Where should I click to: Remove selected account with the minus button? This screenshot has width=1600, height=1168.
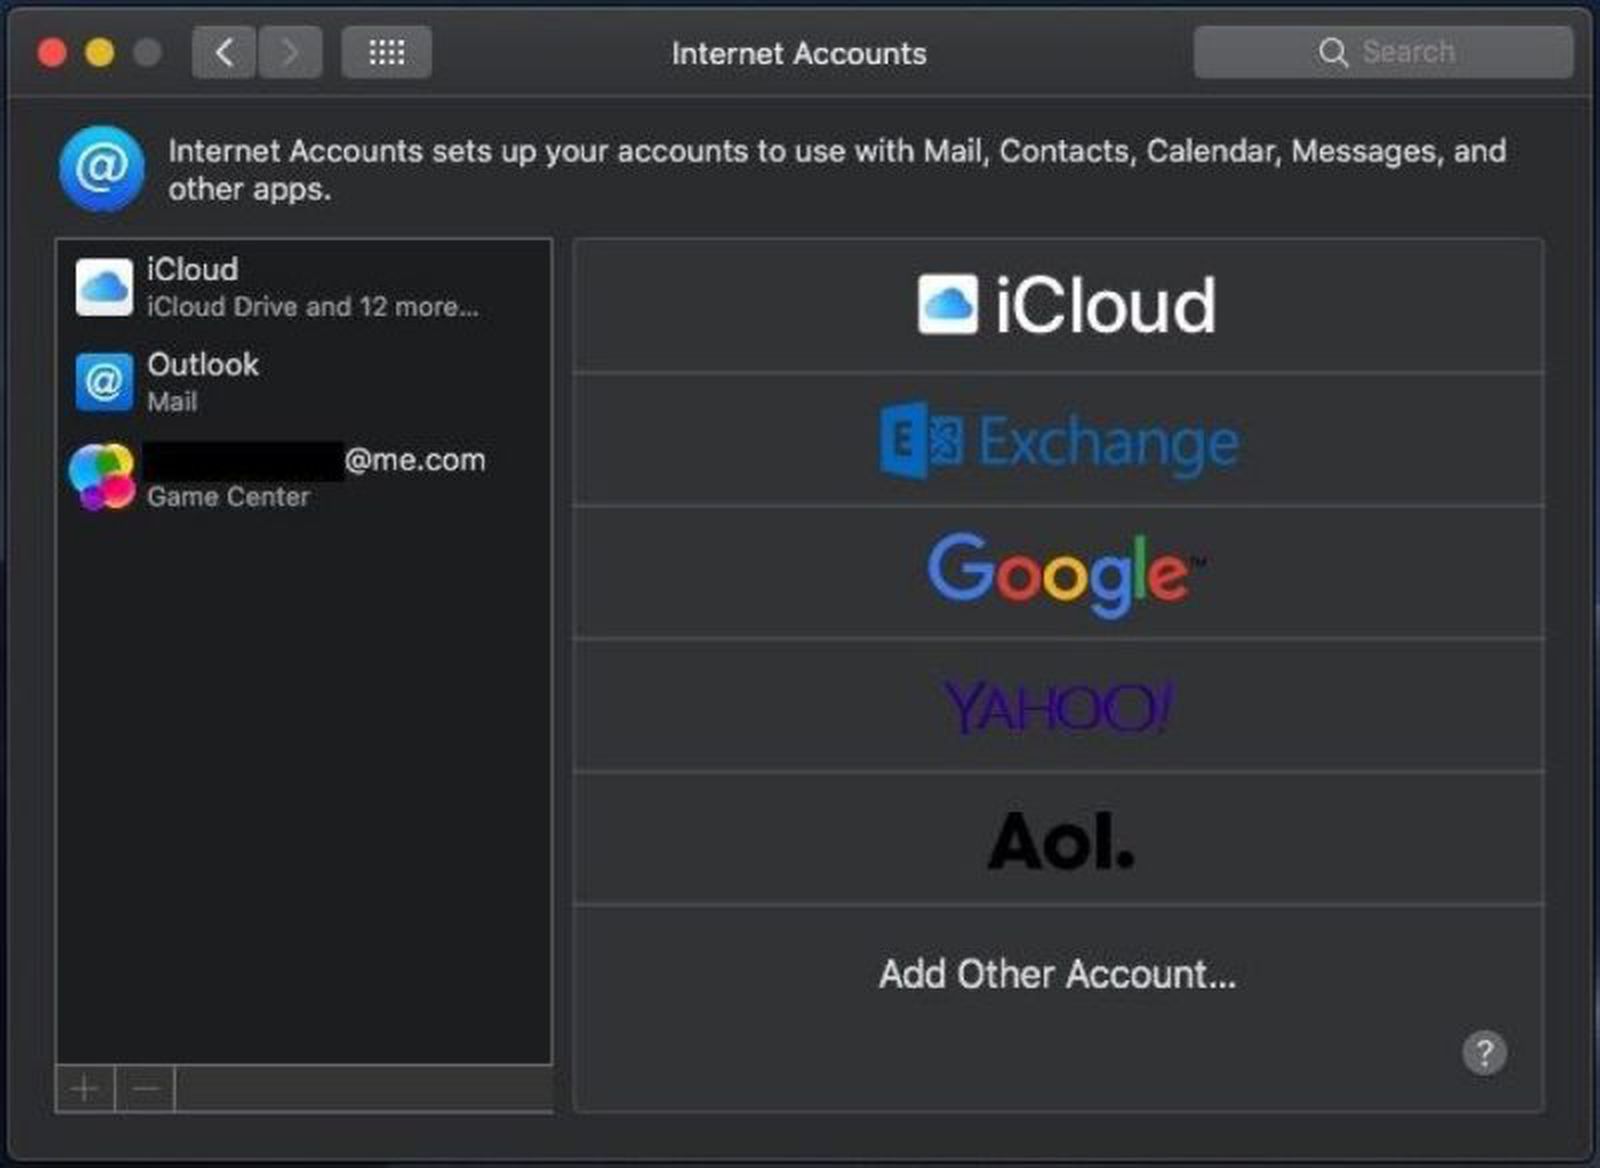pyautogui.click(x=146, y=1088)
